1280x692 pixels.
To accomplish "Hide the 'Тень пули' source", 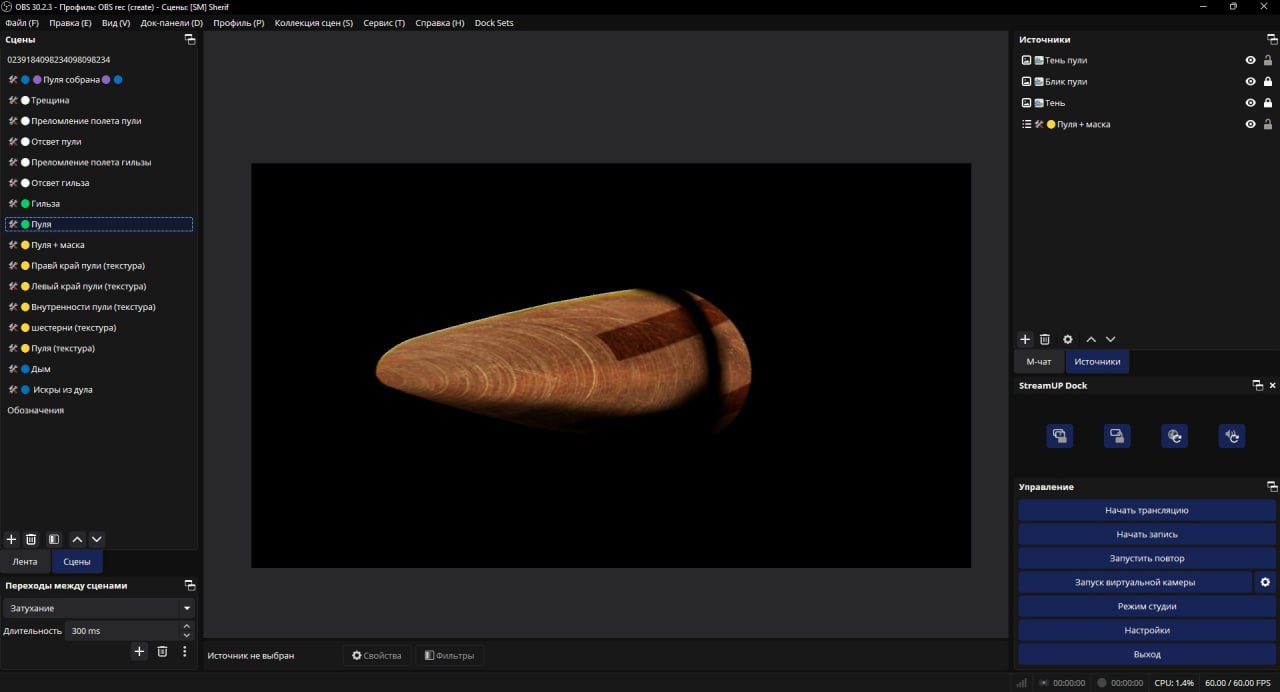I will [x=1250, y=61].
